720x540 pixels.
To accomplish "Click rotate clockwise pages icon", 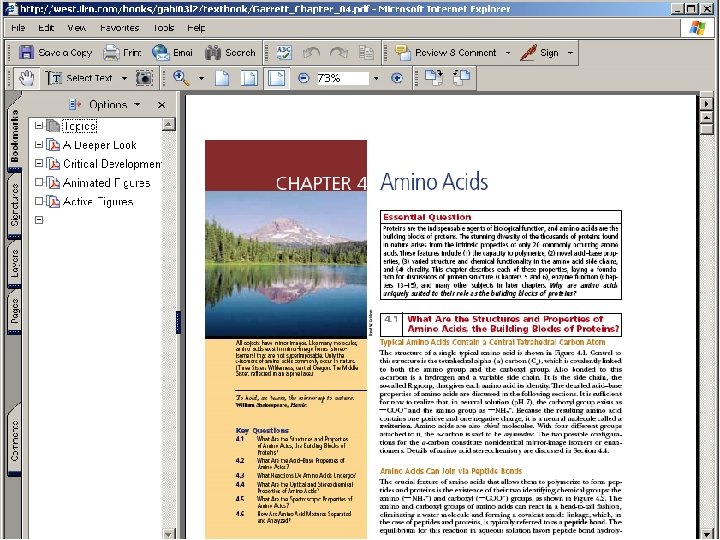I will click(x=433, y=78).
